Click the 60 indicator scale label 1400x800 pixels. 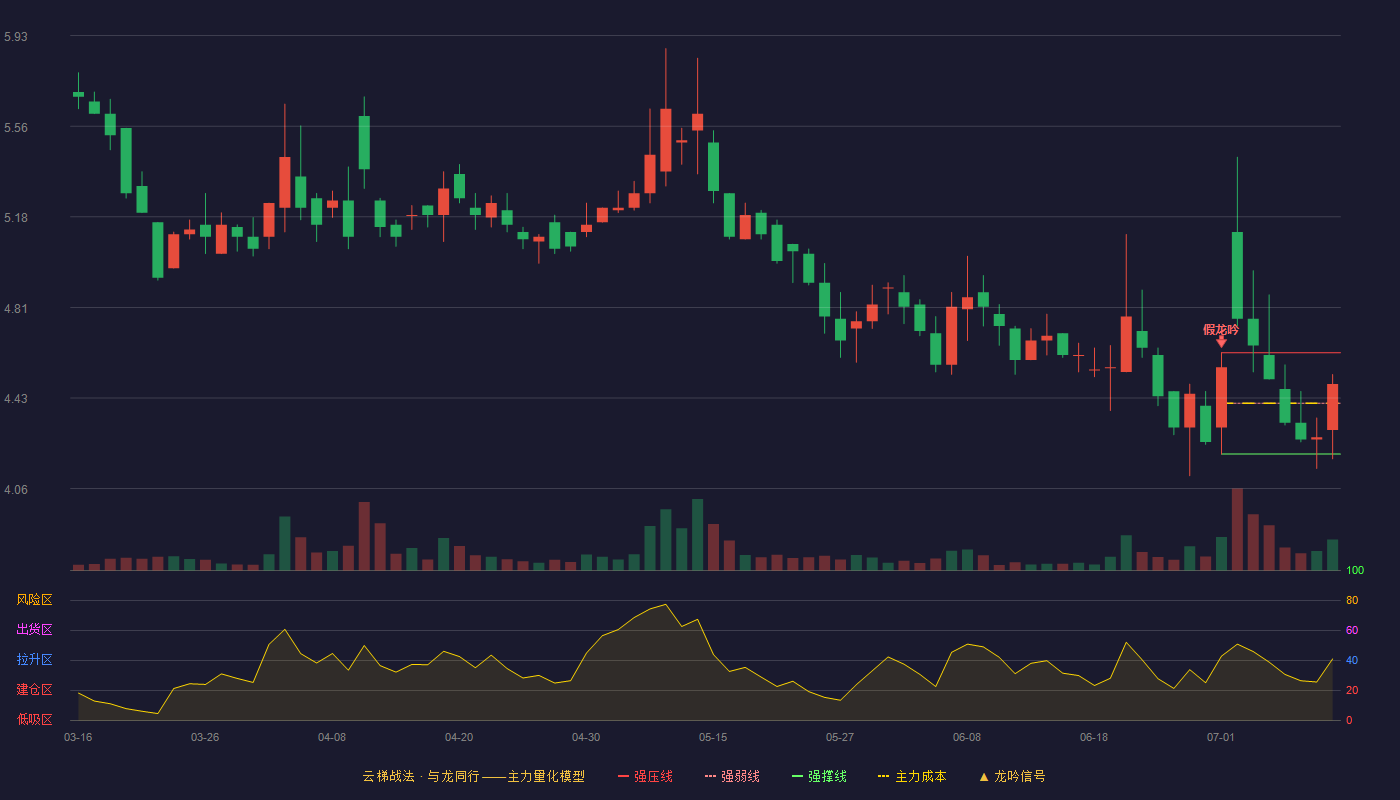[x=1352, y=631]
